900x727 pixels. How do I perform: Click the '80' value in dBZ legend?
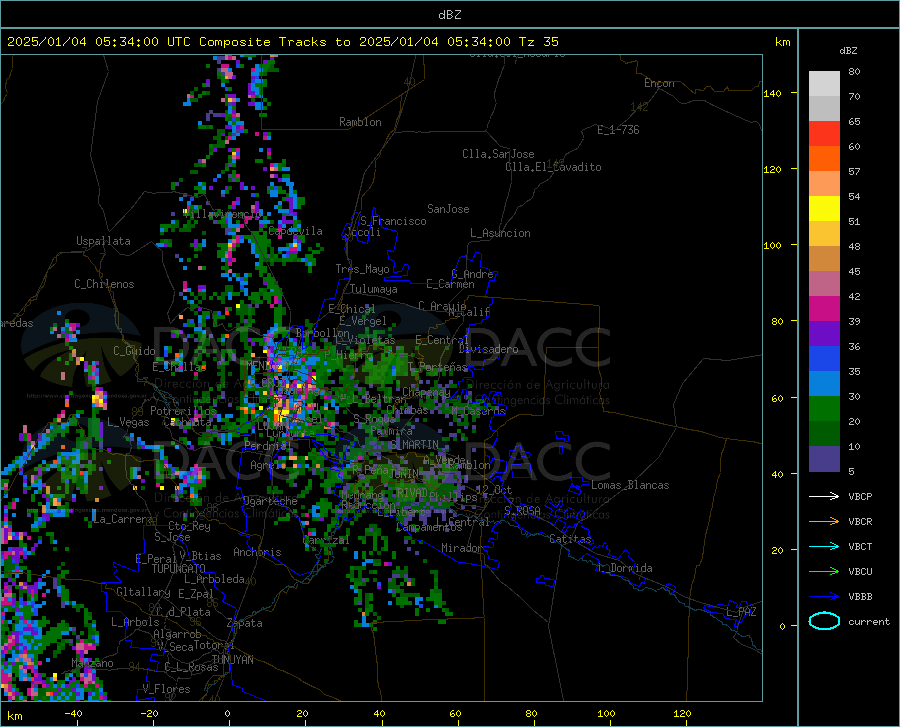coord(854,72)
